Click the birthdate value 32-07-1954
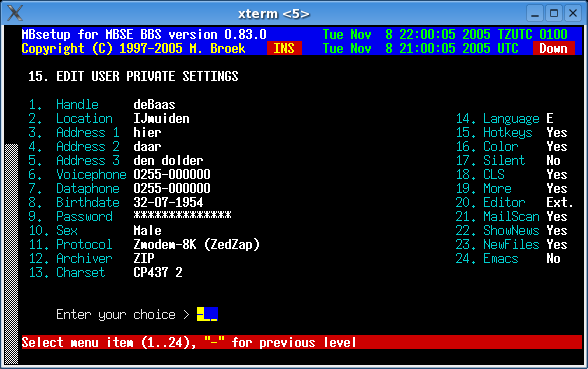Viewport: 588px width, 369px height. tap(168, 202)
